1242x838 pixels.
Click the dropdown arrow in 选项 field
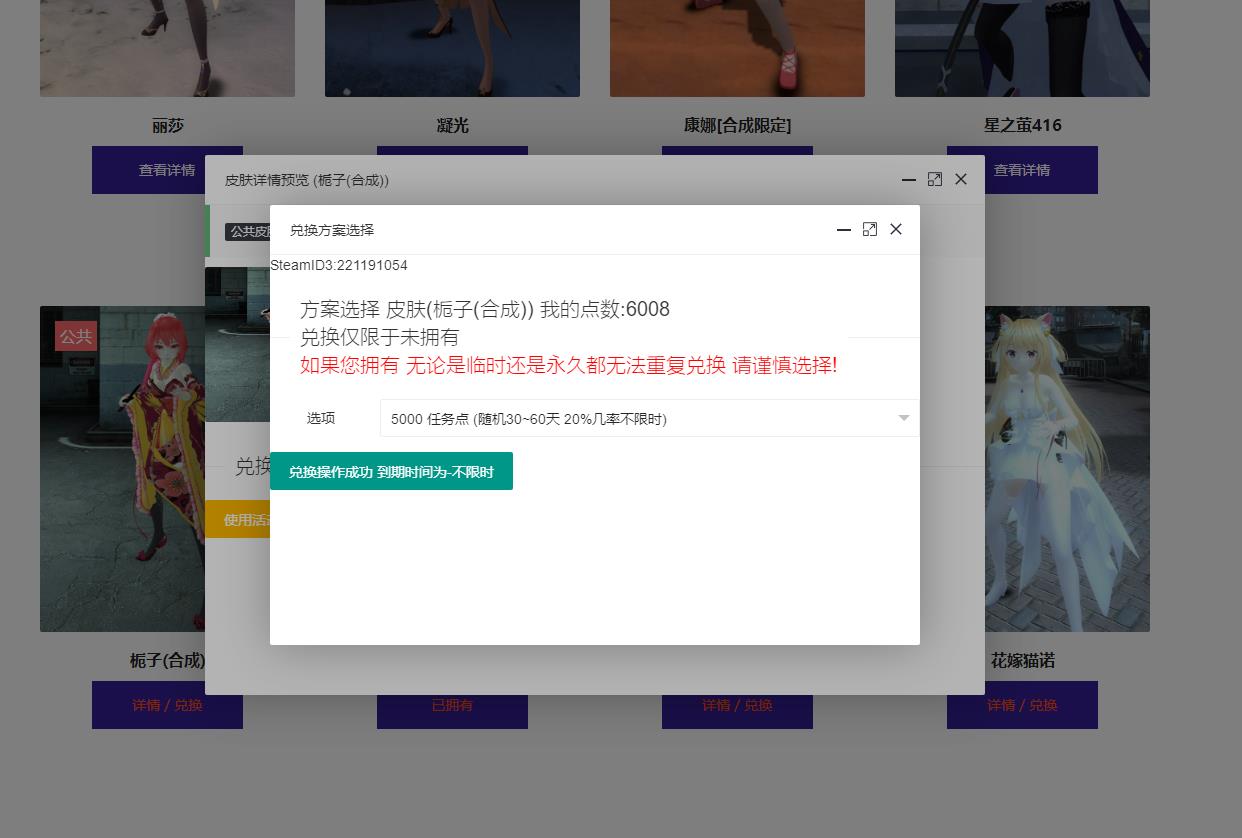pos(903,419)
